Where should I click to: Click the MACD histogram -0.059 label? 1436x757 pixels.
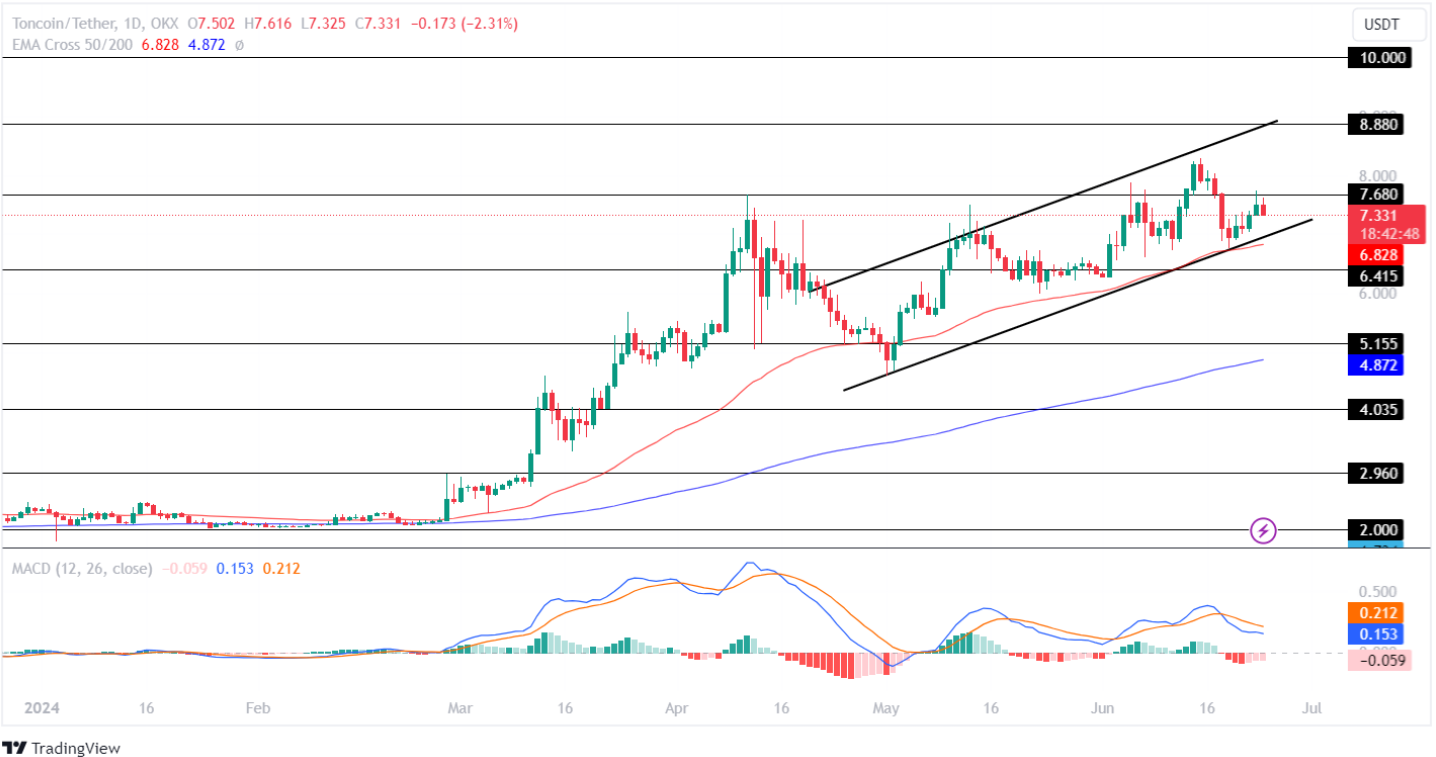(x=1379, y=660)
